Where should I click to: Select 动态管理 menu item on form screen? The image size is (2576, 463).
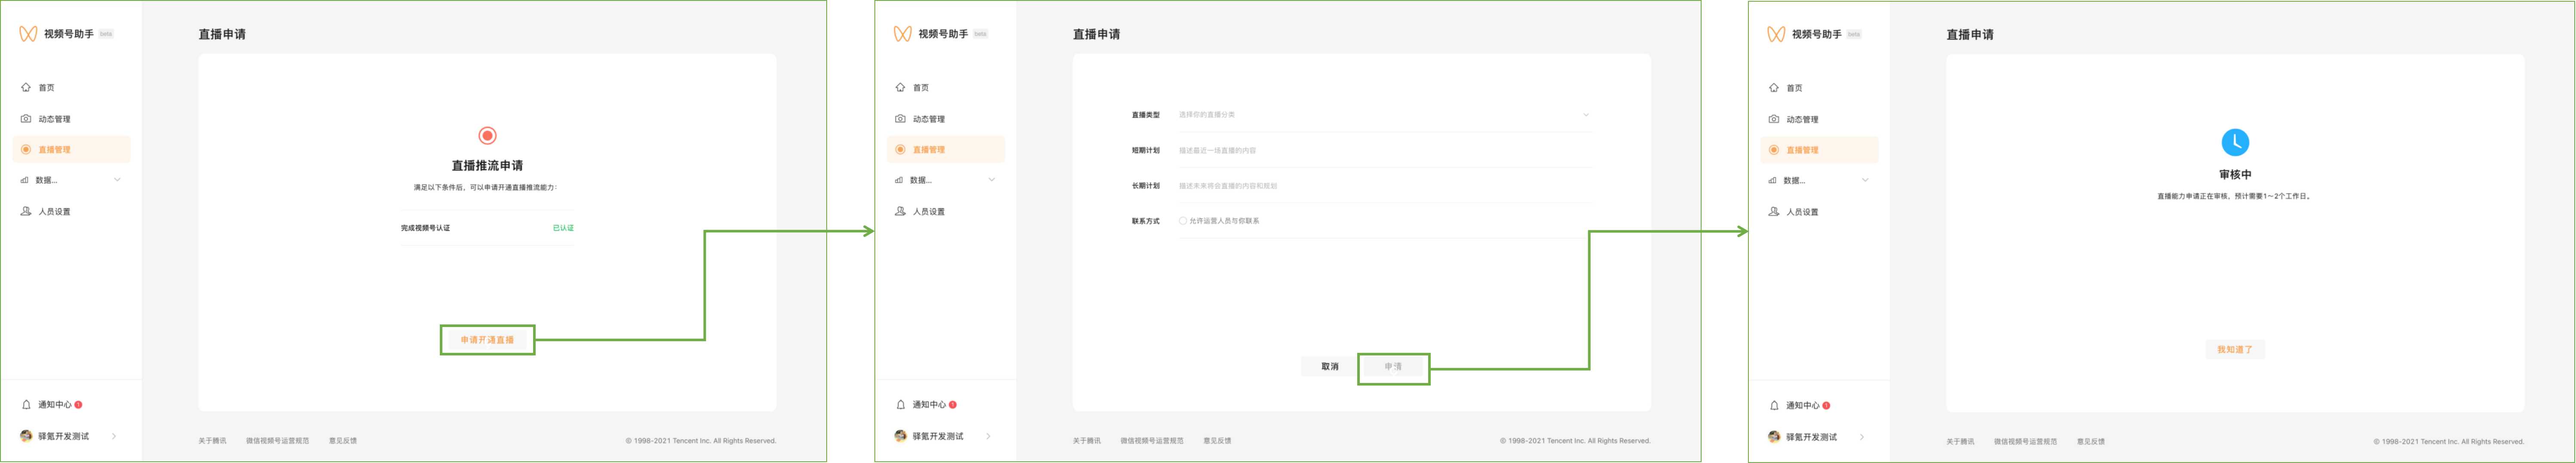point(946,119)
